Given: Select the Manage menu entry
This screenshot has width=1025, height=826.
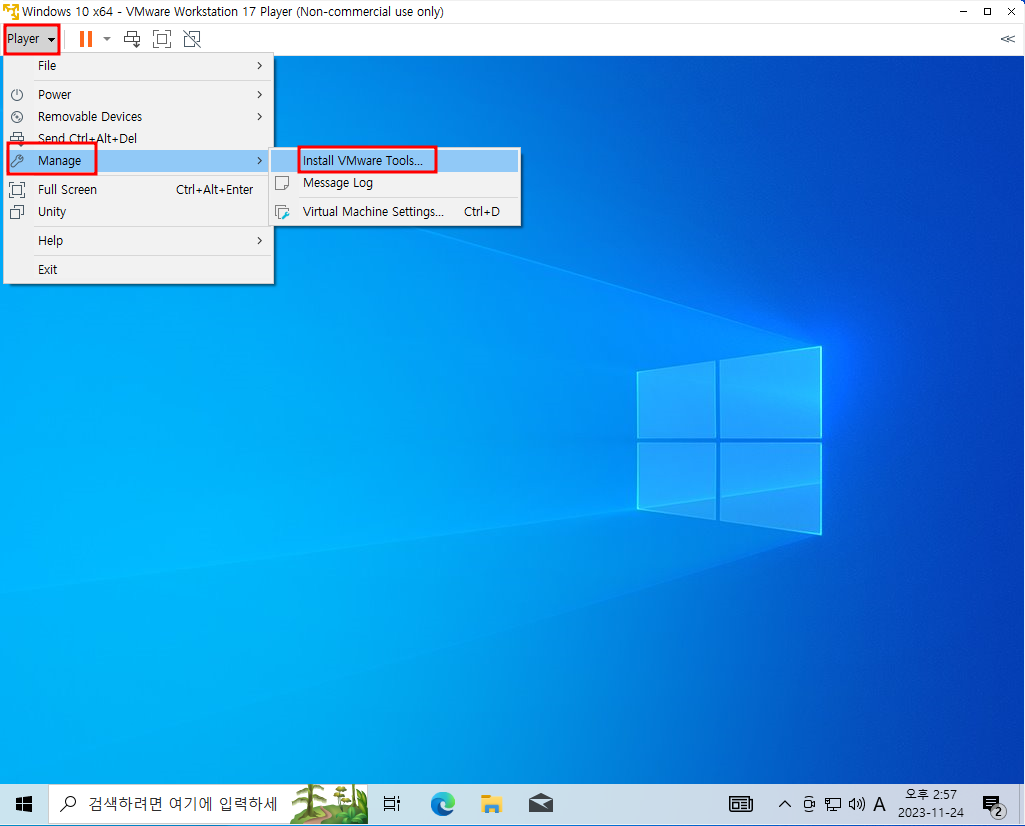Looking at the screenshot, I should [x=139, y=161].
